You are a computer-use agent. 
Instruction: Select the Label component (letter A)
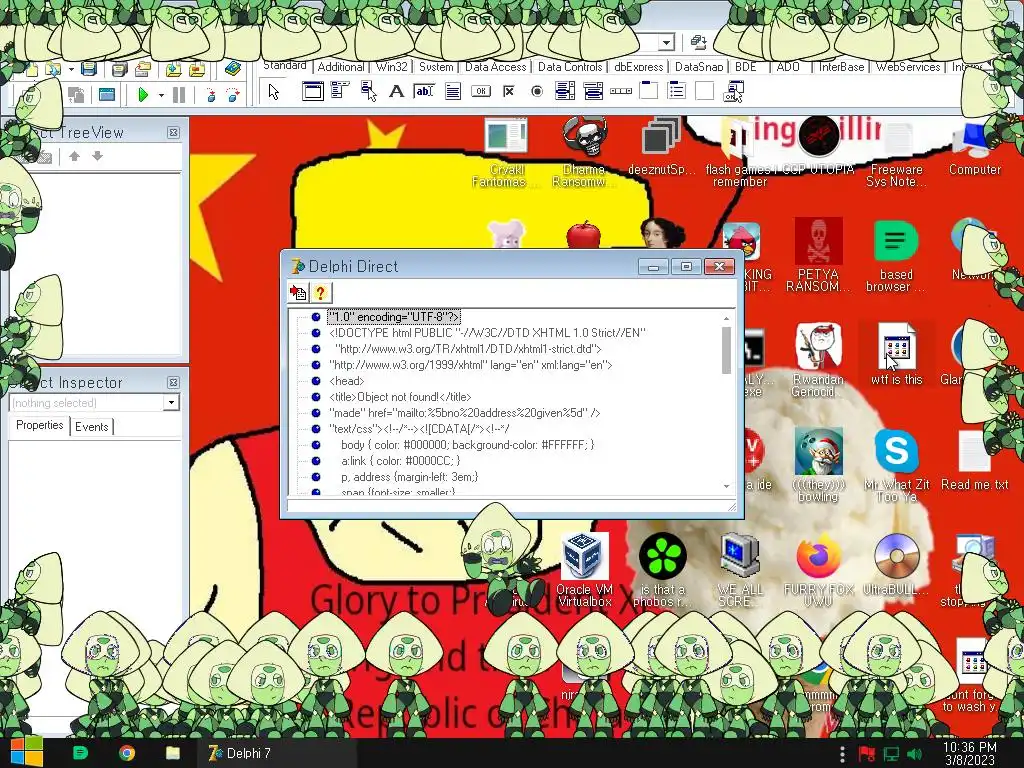click(396, 91)
